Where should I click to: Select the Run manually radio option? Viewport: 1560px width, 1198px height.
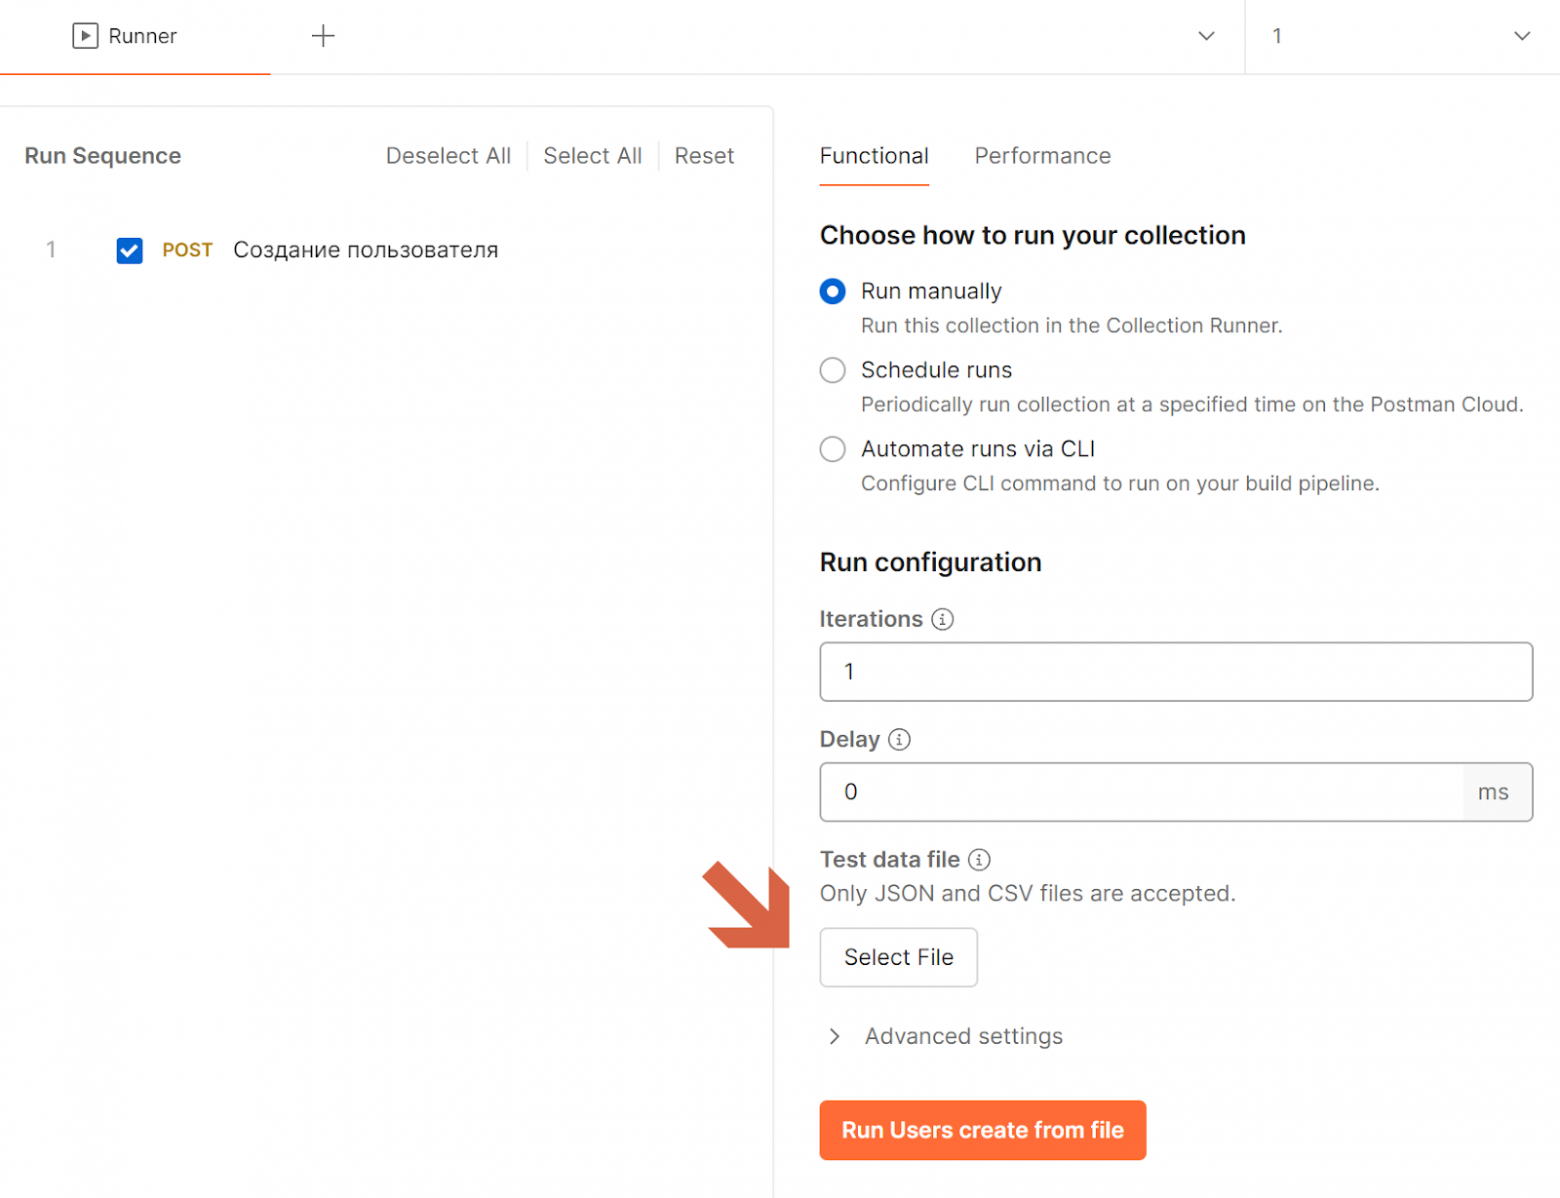coord(832,291)
